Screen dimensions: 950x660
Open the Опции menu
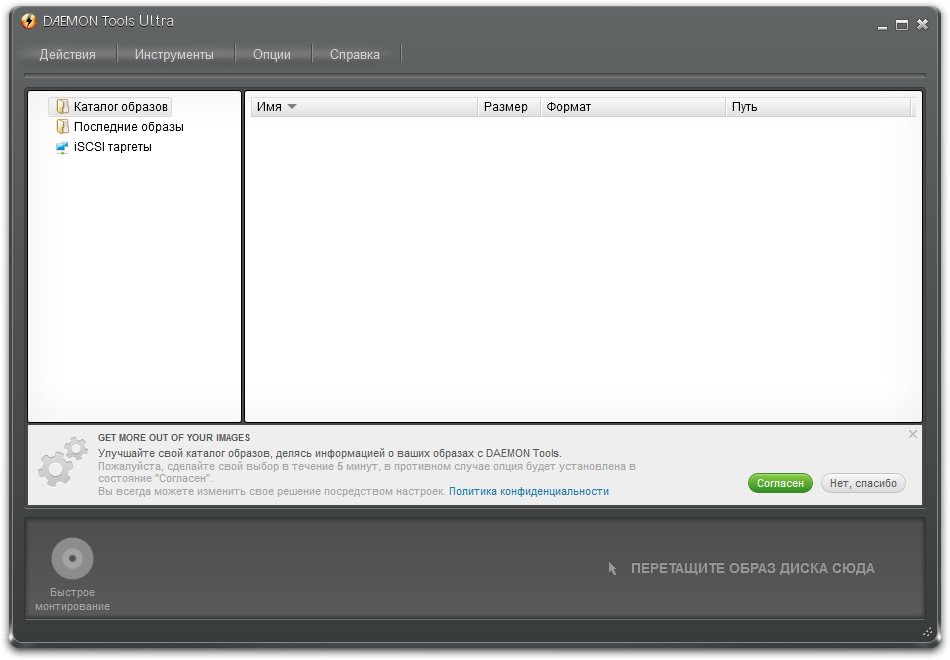[x=271, y=55]
